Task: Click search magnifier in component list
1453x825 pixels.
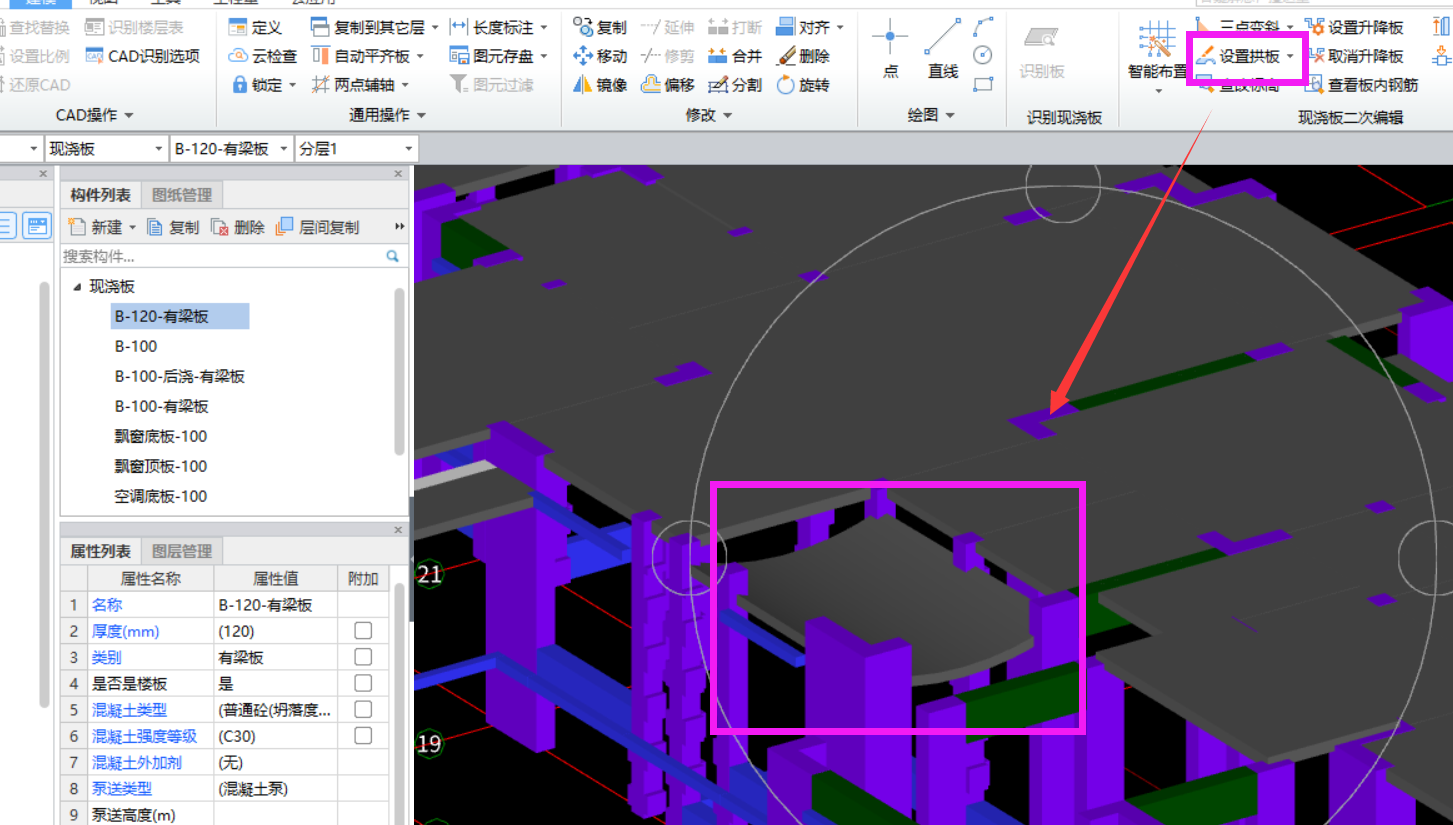Action: coord(393,257)
